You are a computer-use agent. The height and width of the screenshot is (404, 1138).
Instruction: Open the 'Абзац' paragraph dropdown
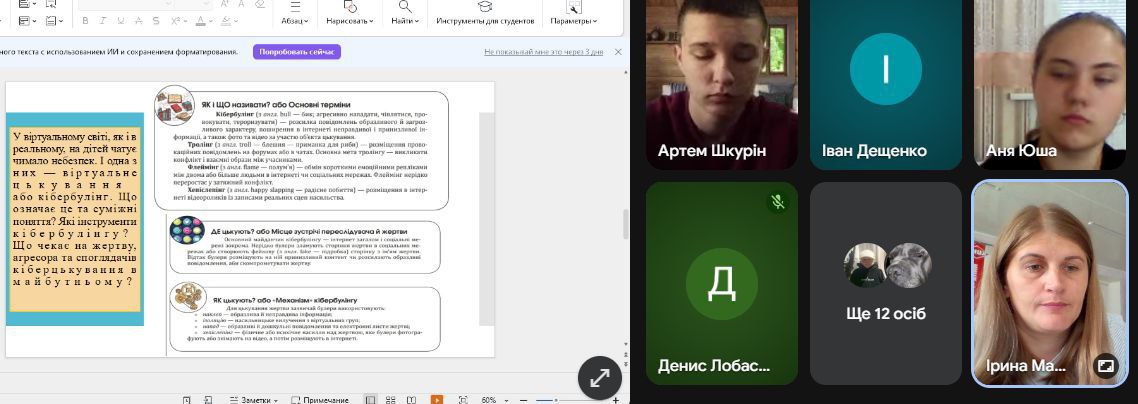297,20
